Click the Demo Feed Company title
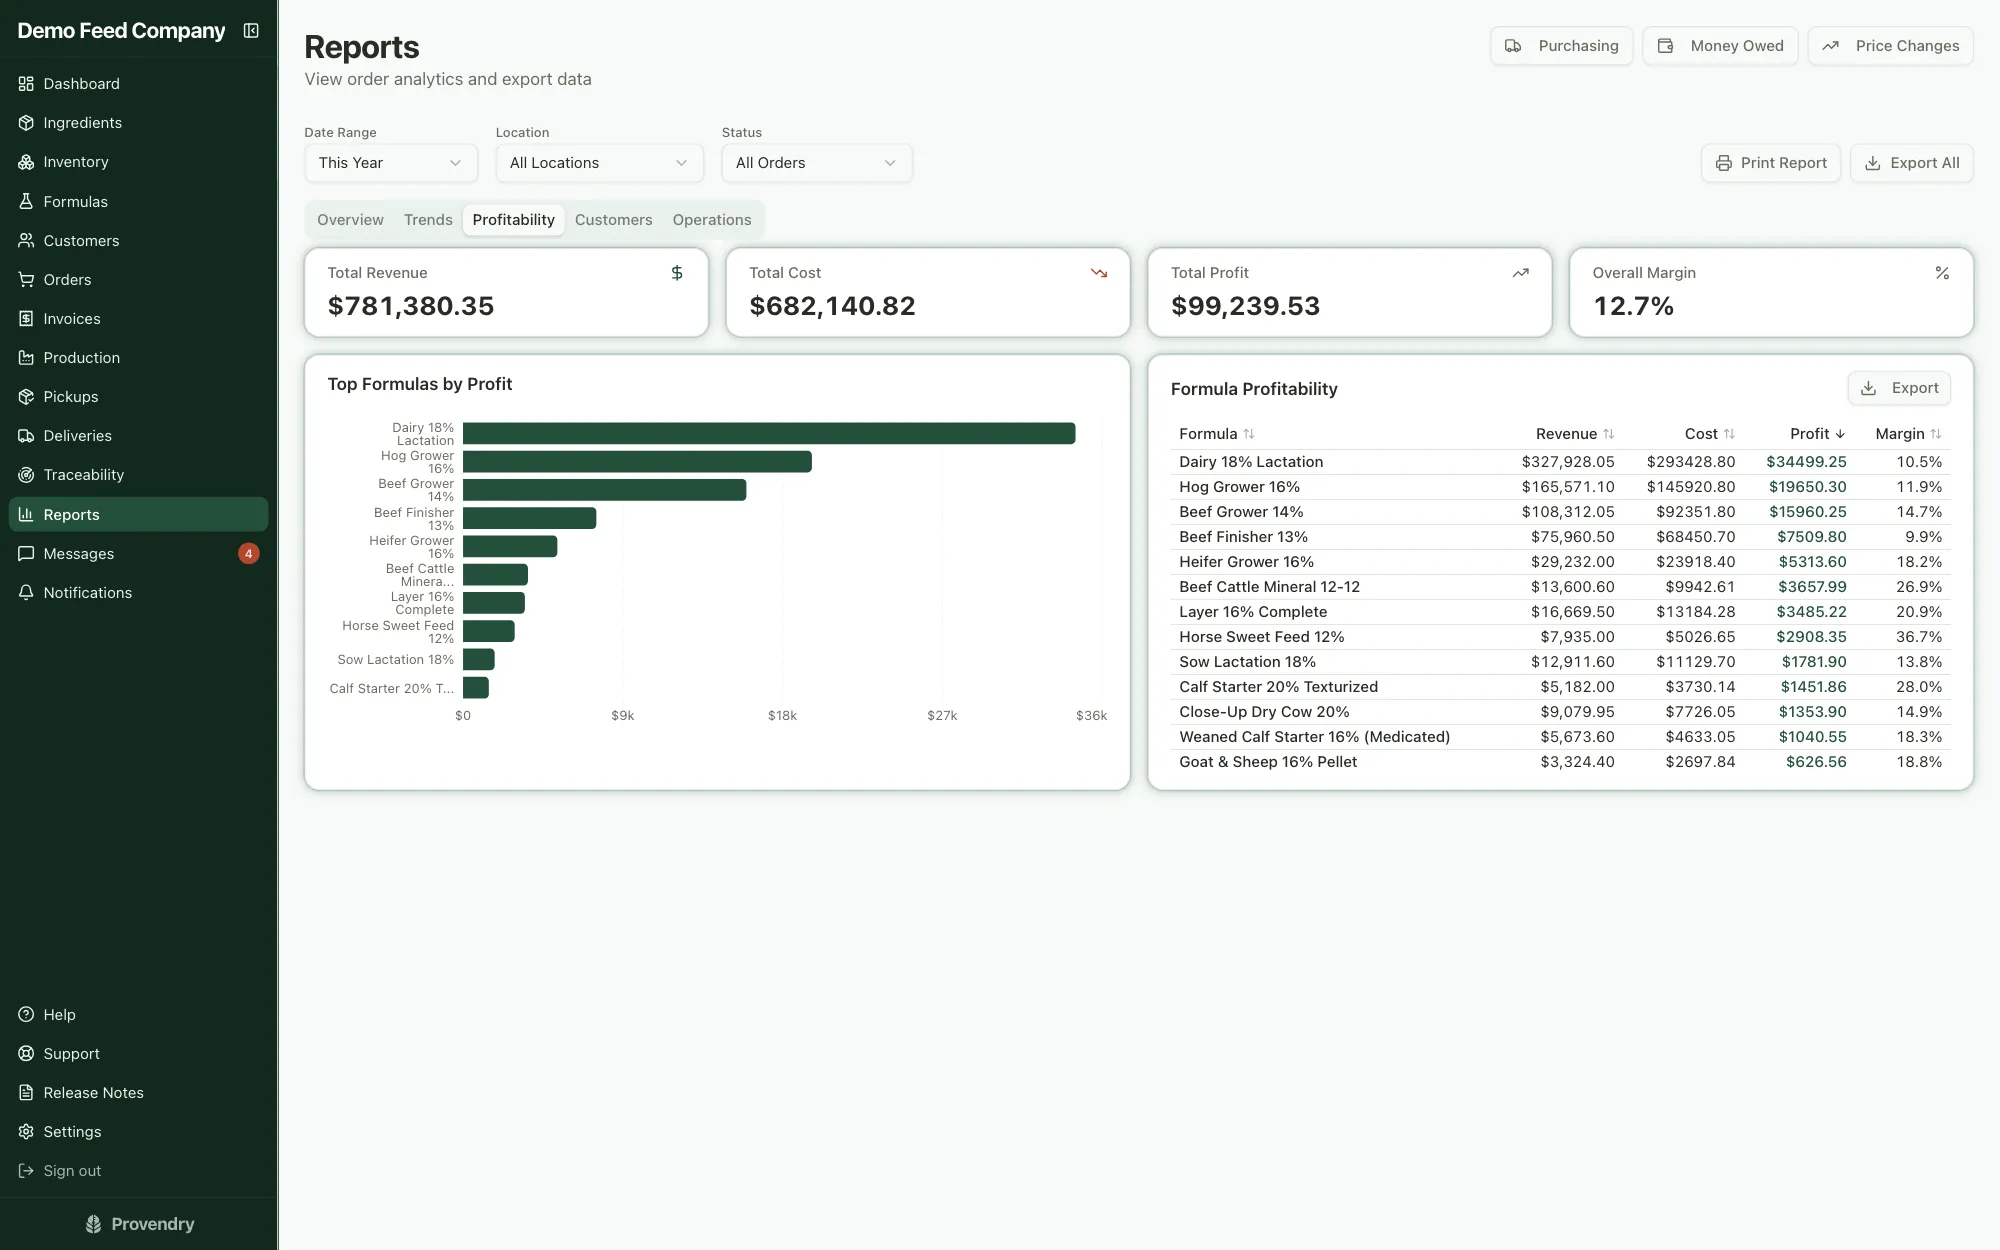Image resolution: width=2000 pixels, height=1250 pixels. pos(121,31)
